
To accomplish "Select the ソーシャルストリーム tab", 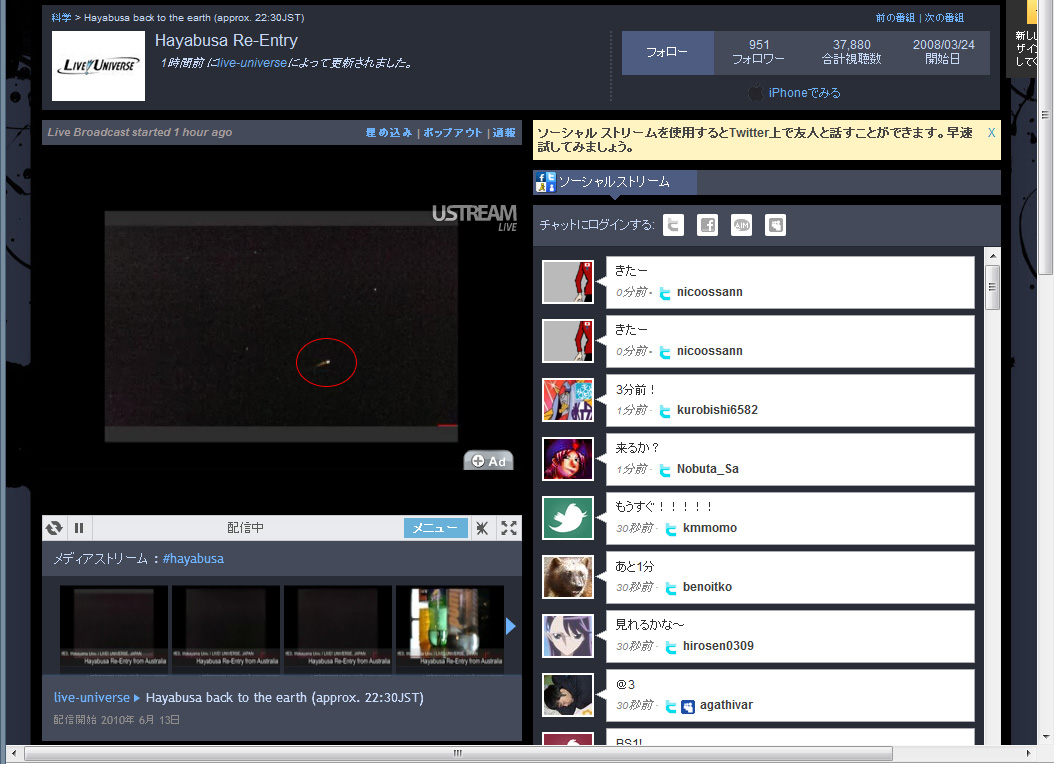I will tap(615, 182).
